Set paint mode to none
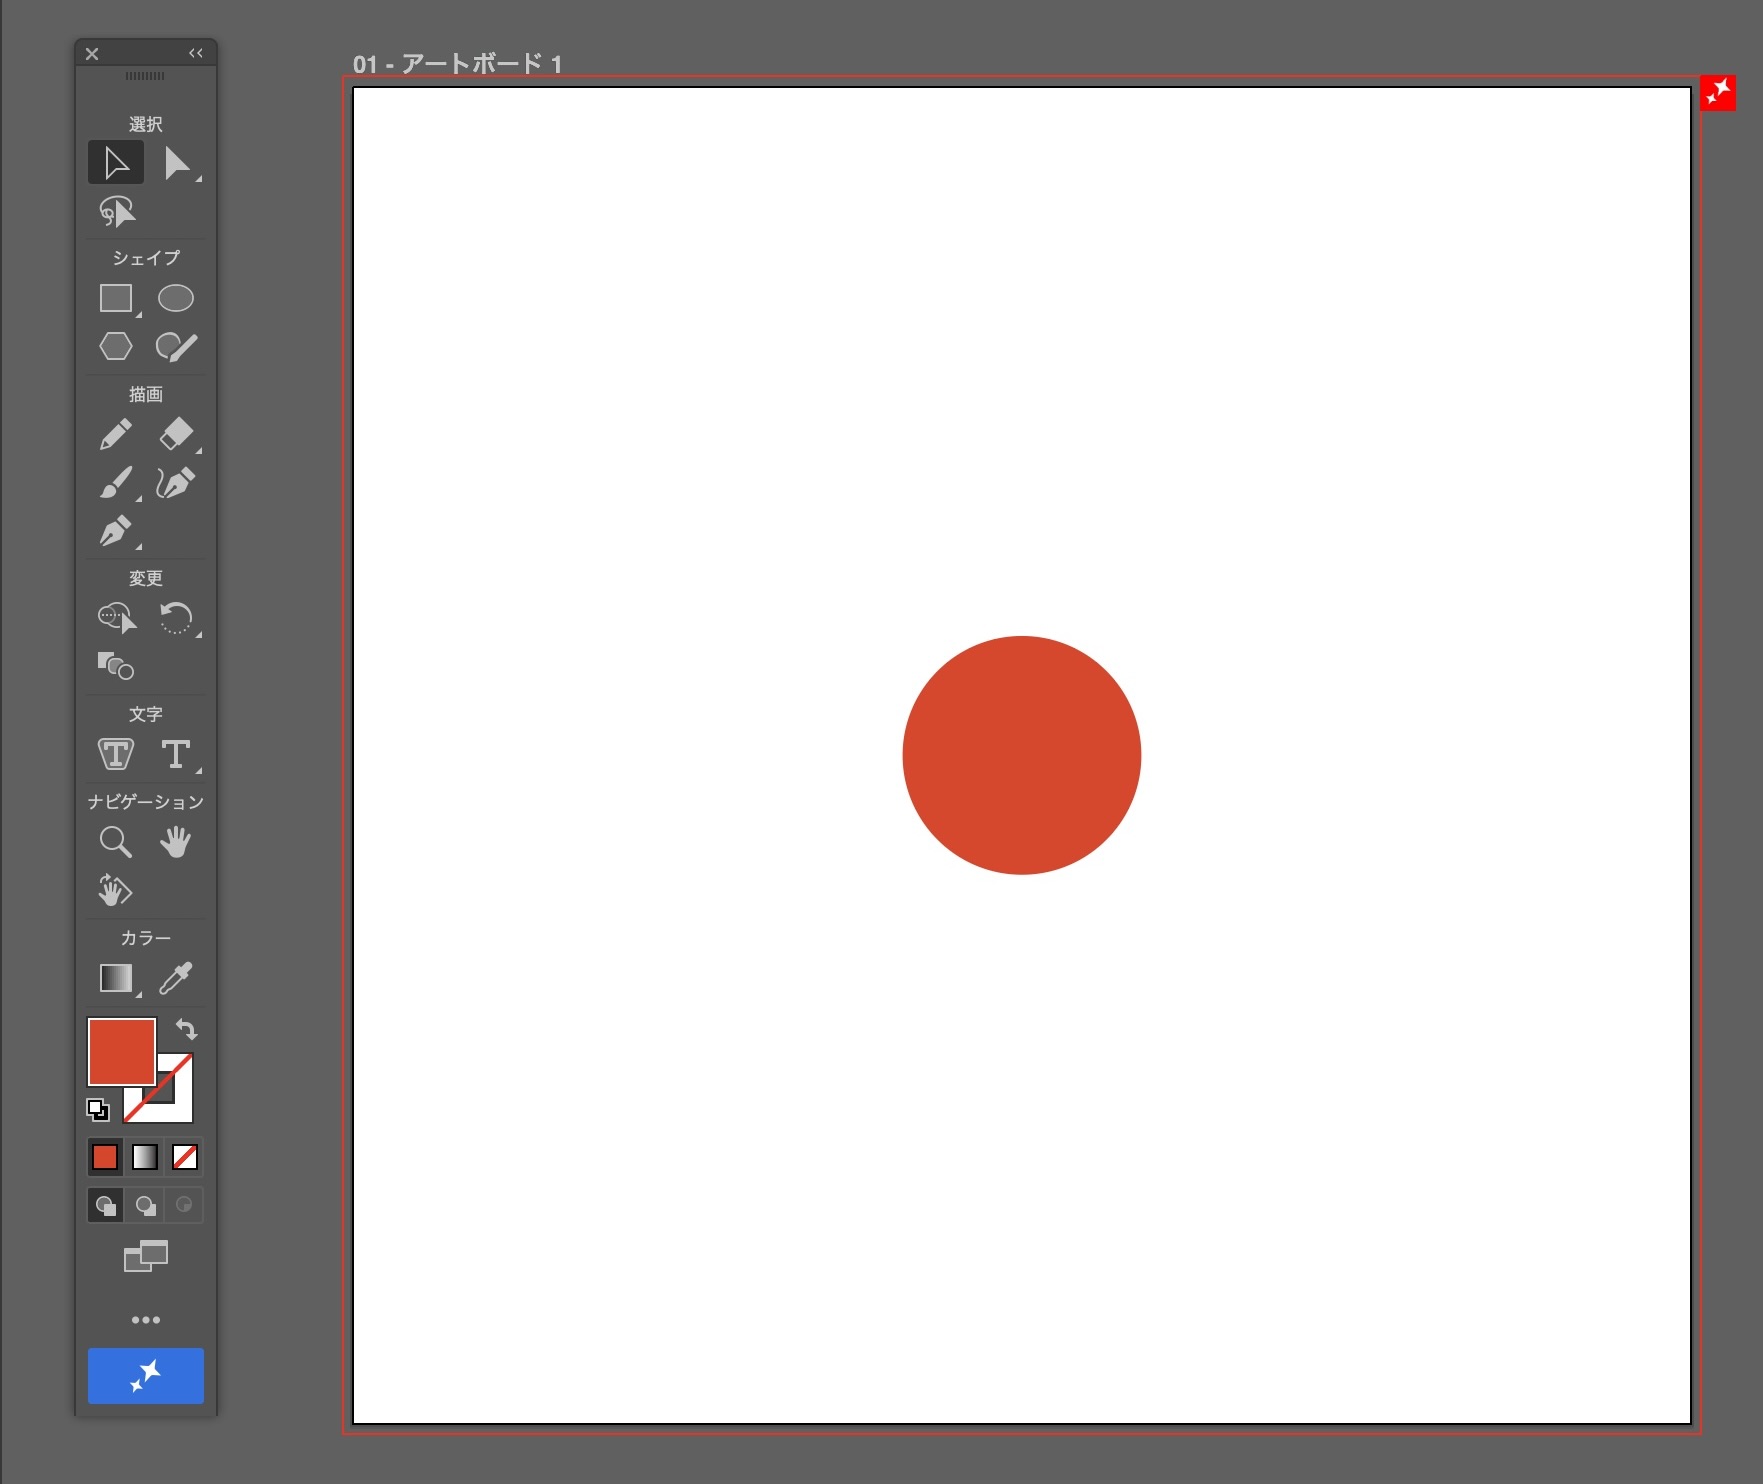The width and height of the screenshot is (1763, 1484). click(x=185, y=1157)
